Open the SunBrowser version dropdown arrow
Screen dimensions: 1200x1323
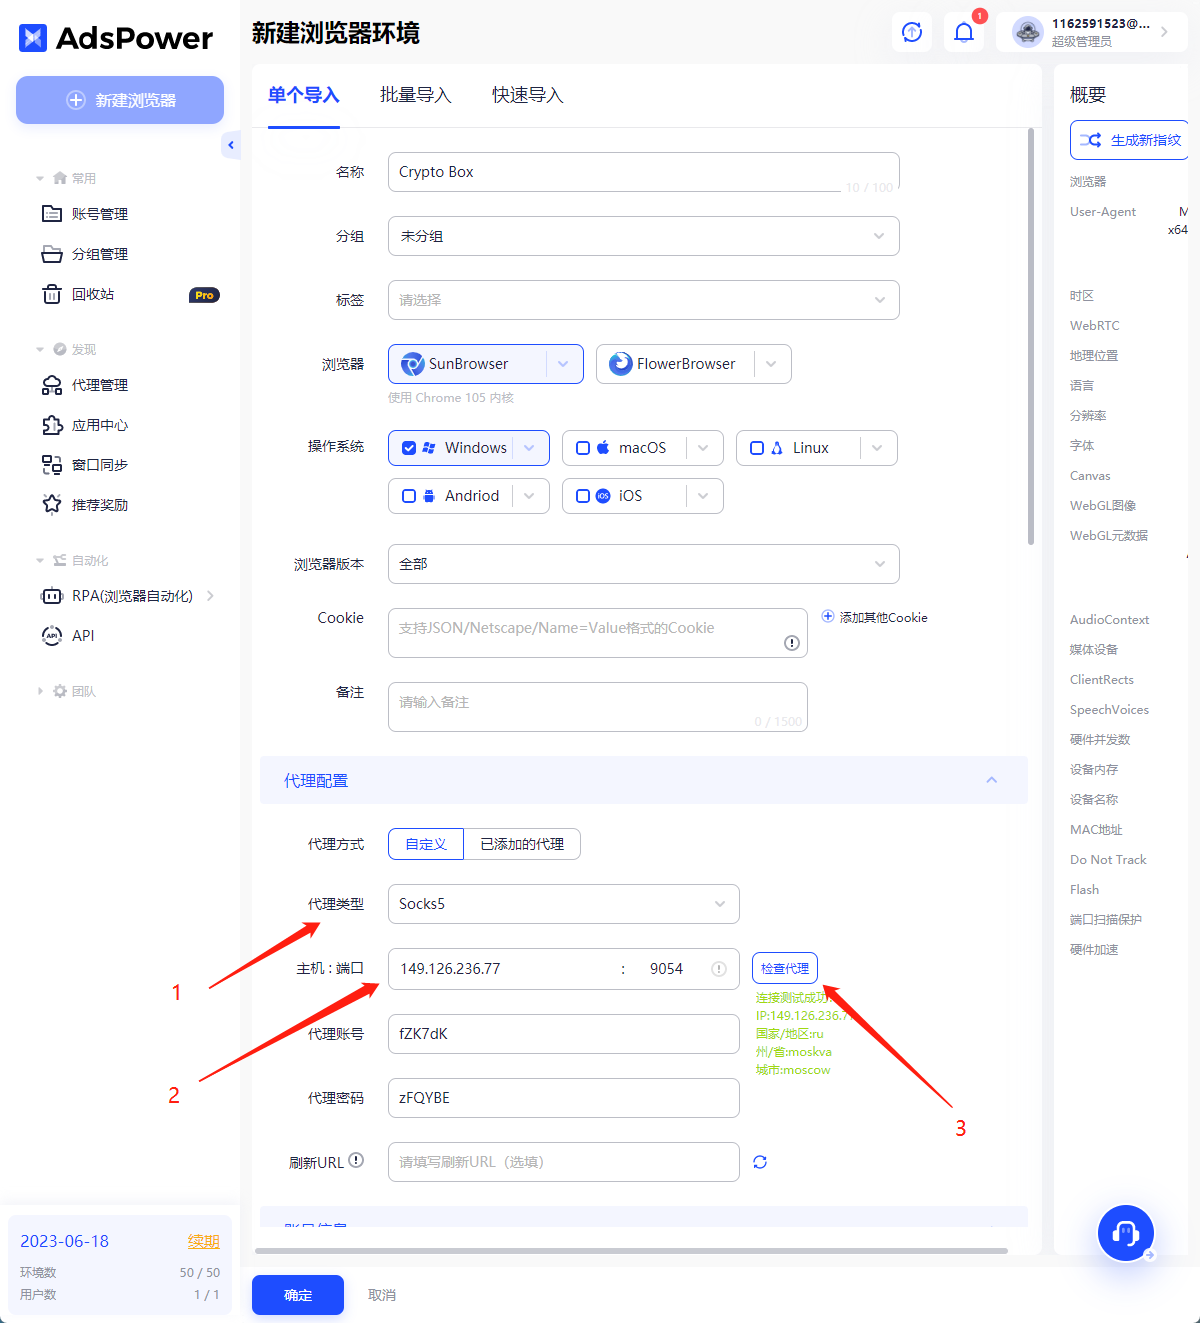564,364
